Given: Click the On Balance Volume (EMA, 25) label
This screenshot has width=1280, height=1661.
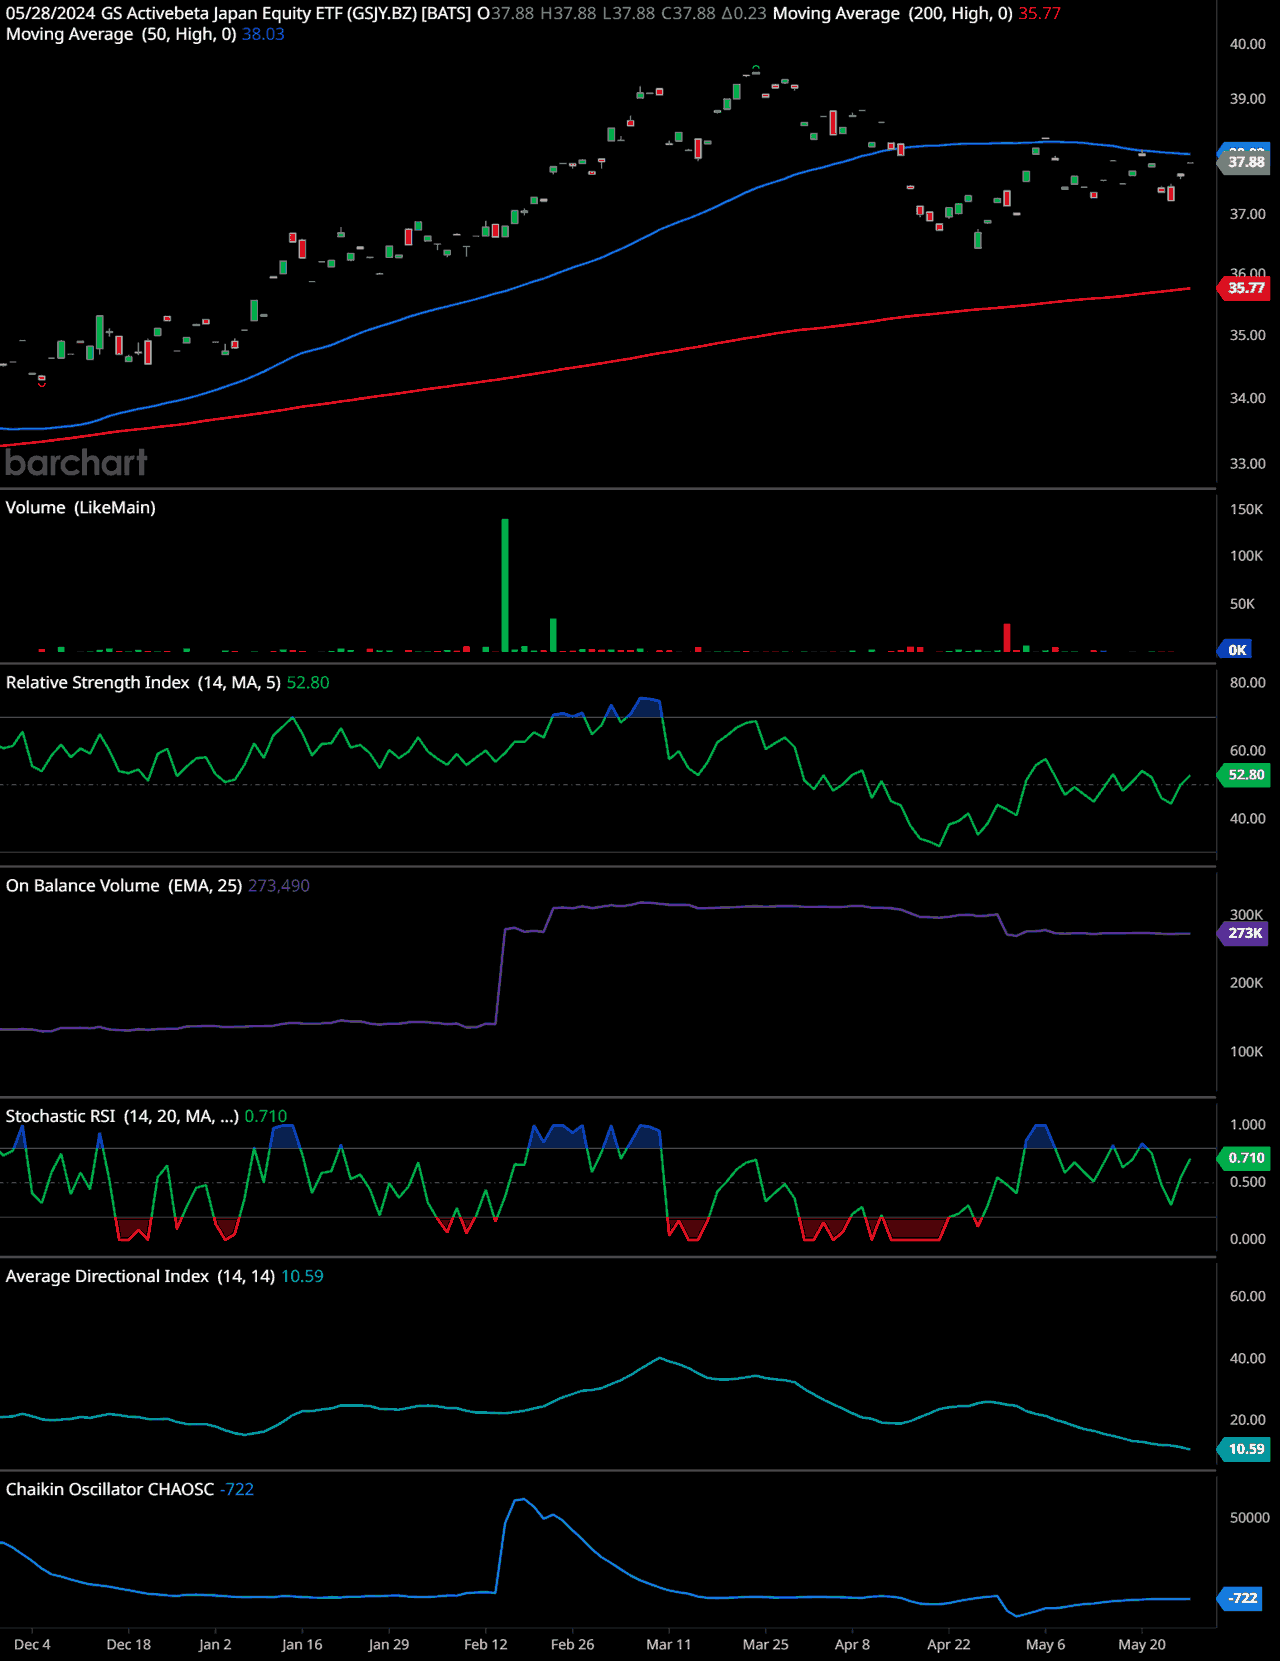Looking at the screenshot, I should coord(124,885).
